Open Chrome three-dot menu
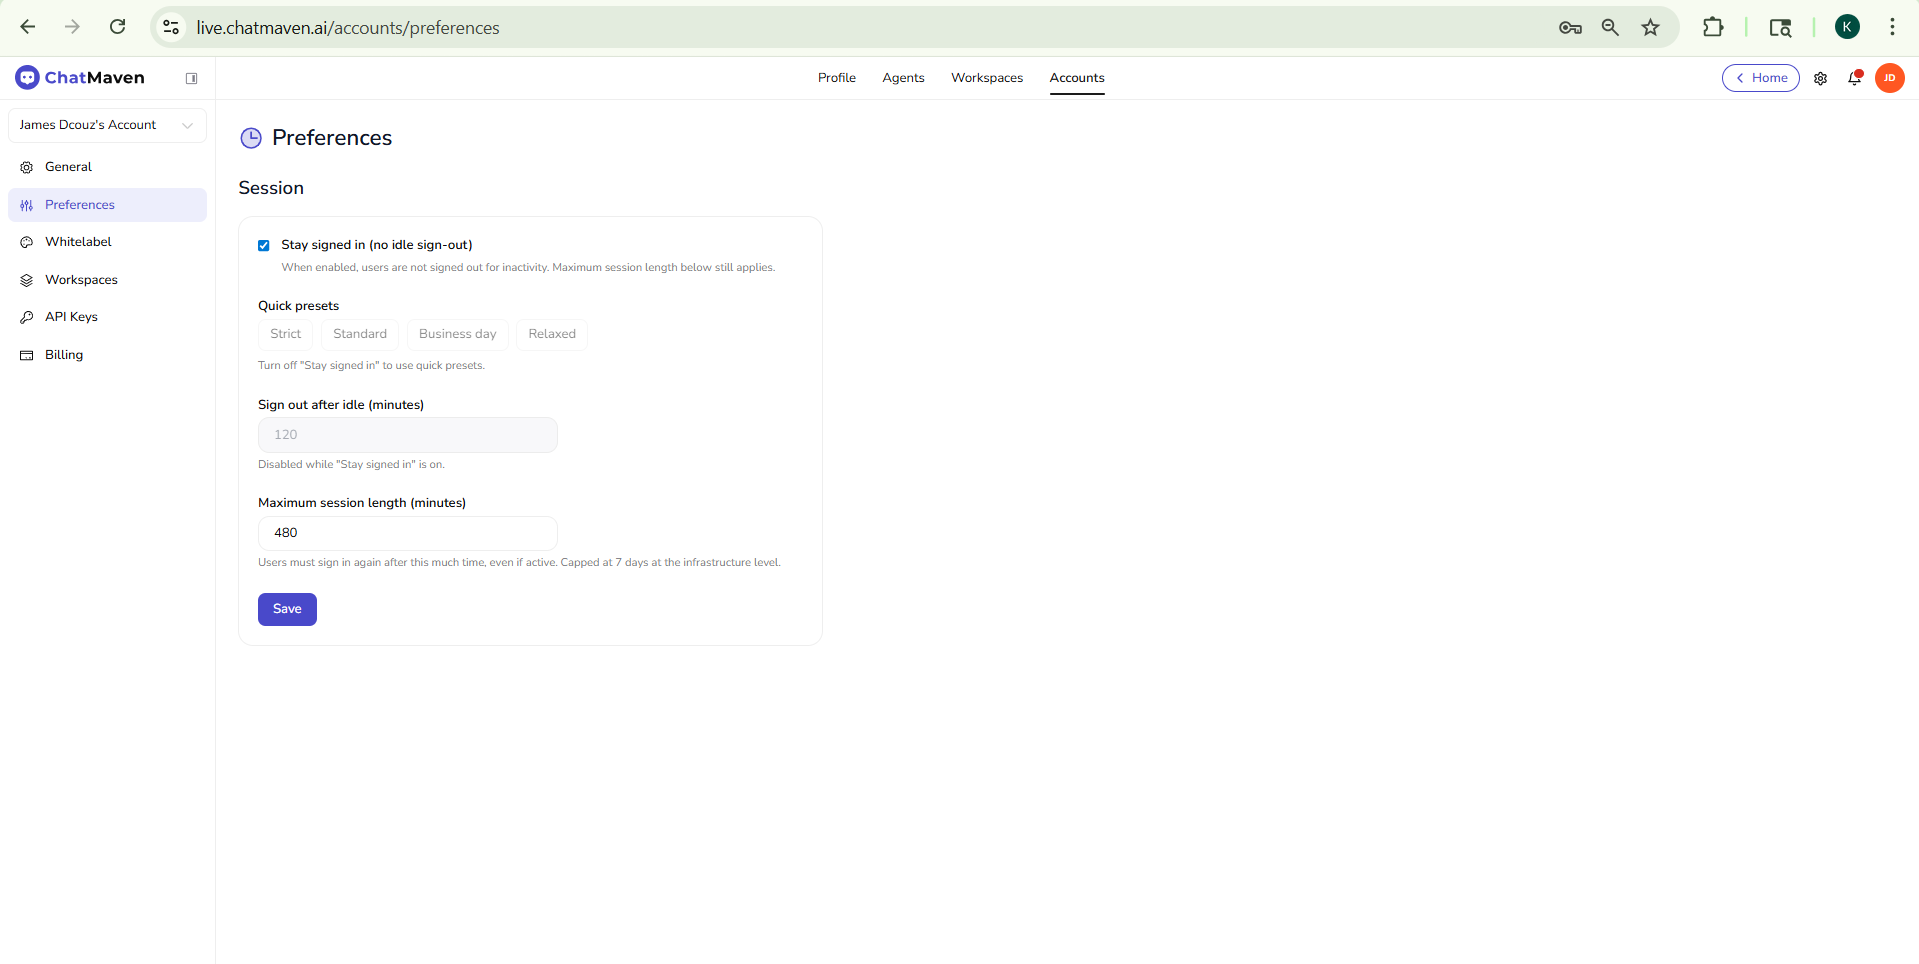The width and height of the screenshot is (1919, 964). coord(1891,28)
